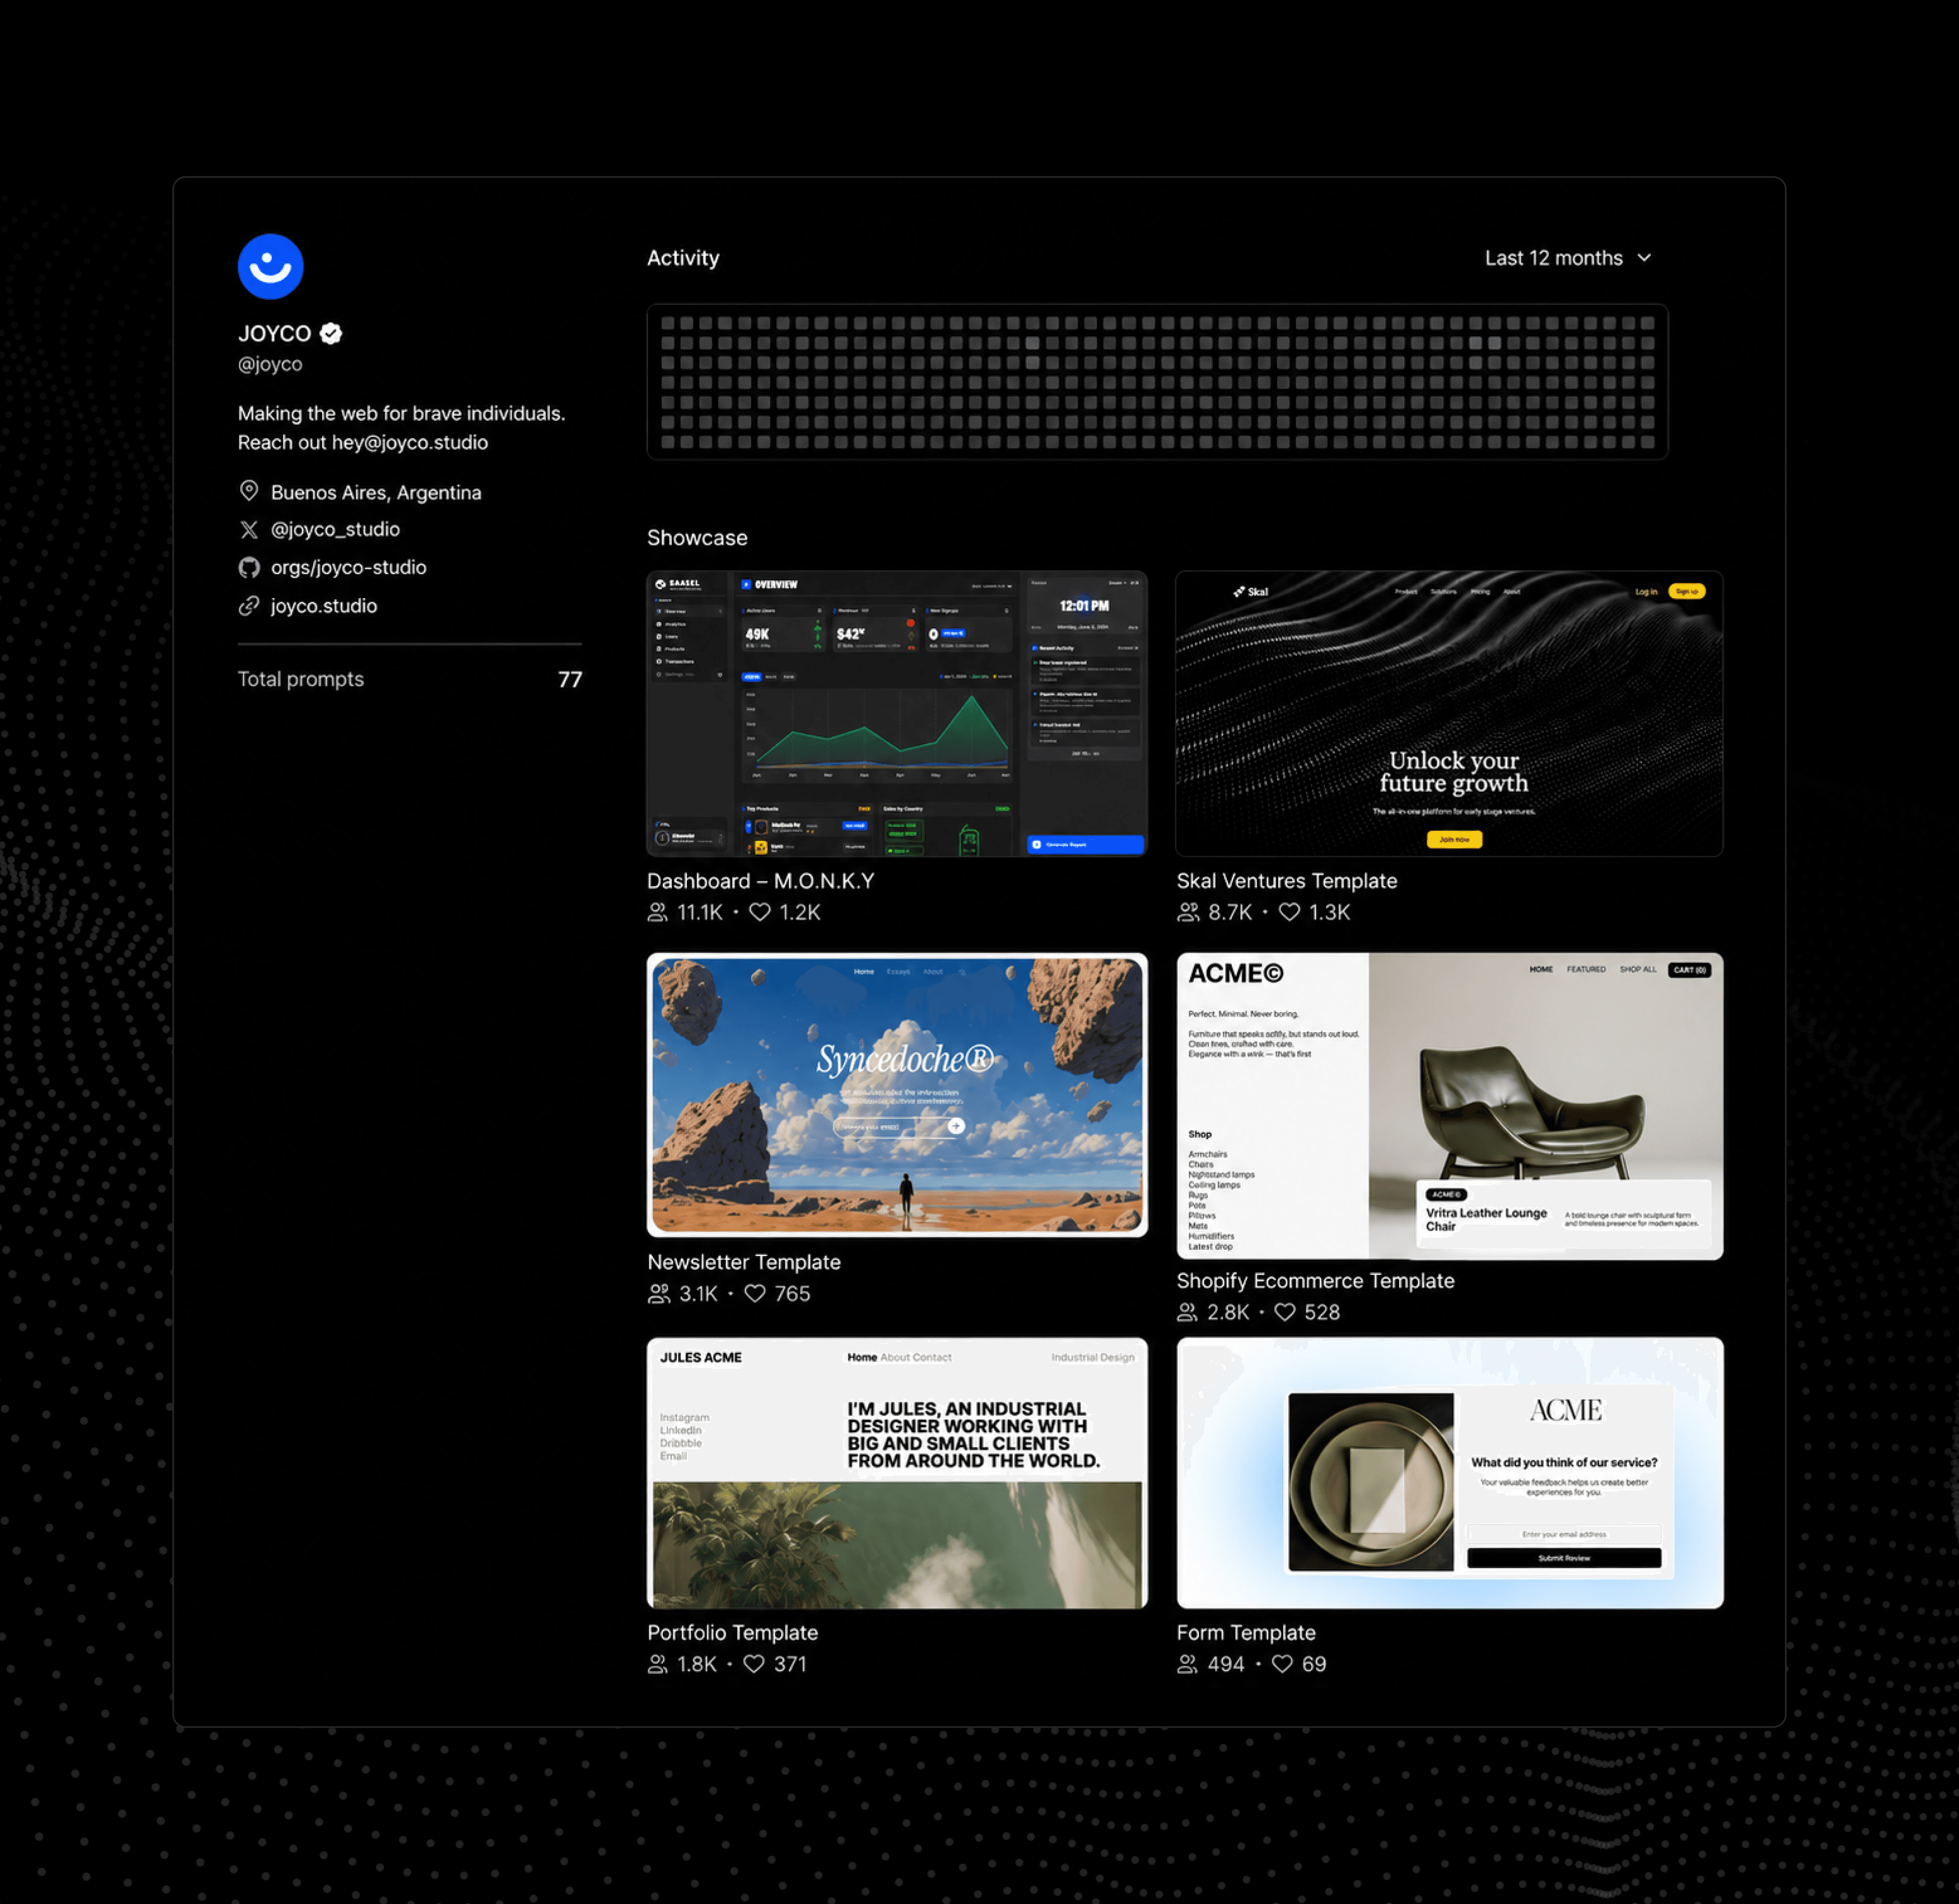The image size is (1959, 1904).
Task: Open the Jules Acme portfolio thumbnail
Action: (897, 1473)
